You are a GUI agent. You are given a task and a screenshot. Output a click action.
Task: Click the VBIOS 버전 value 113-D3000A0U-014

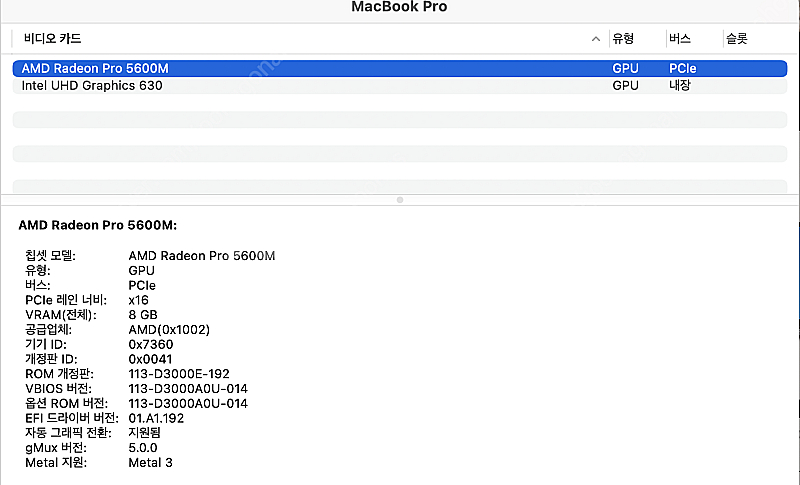(x=188, y=389)
